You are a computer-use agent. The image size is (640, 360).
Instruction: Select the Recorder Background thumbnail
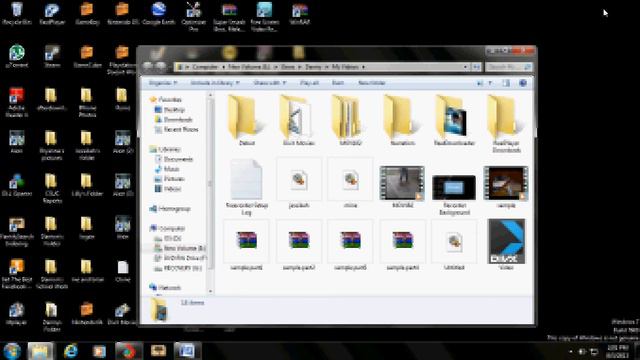[454, 188]
